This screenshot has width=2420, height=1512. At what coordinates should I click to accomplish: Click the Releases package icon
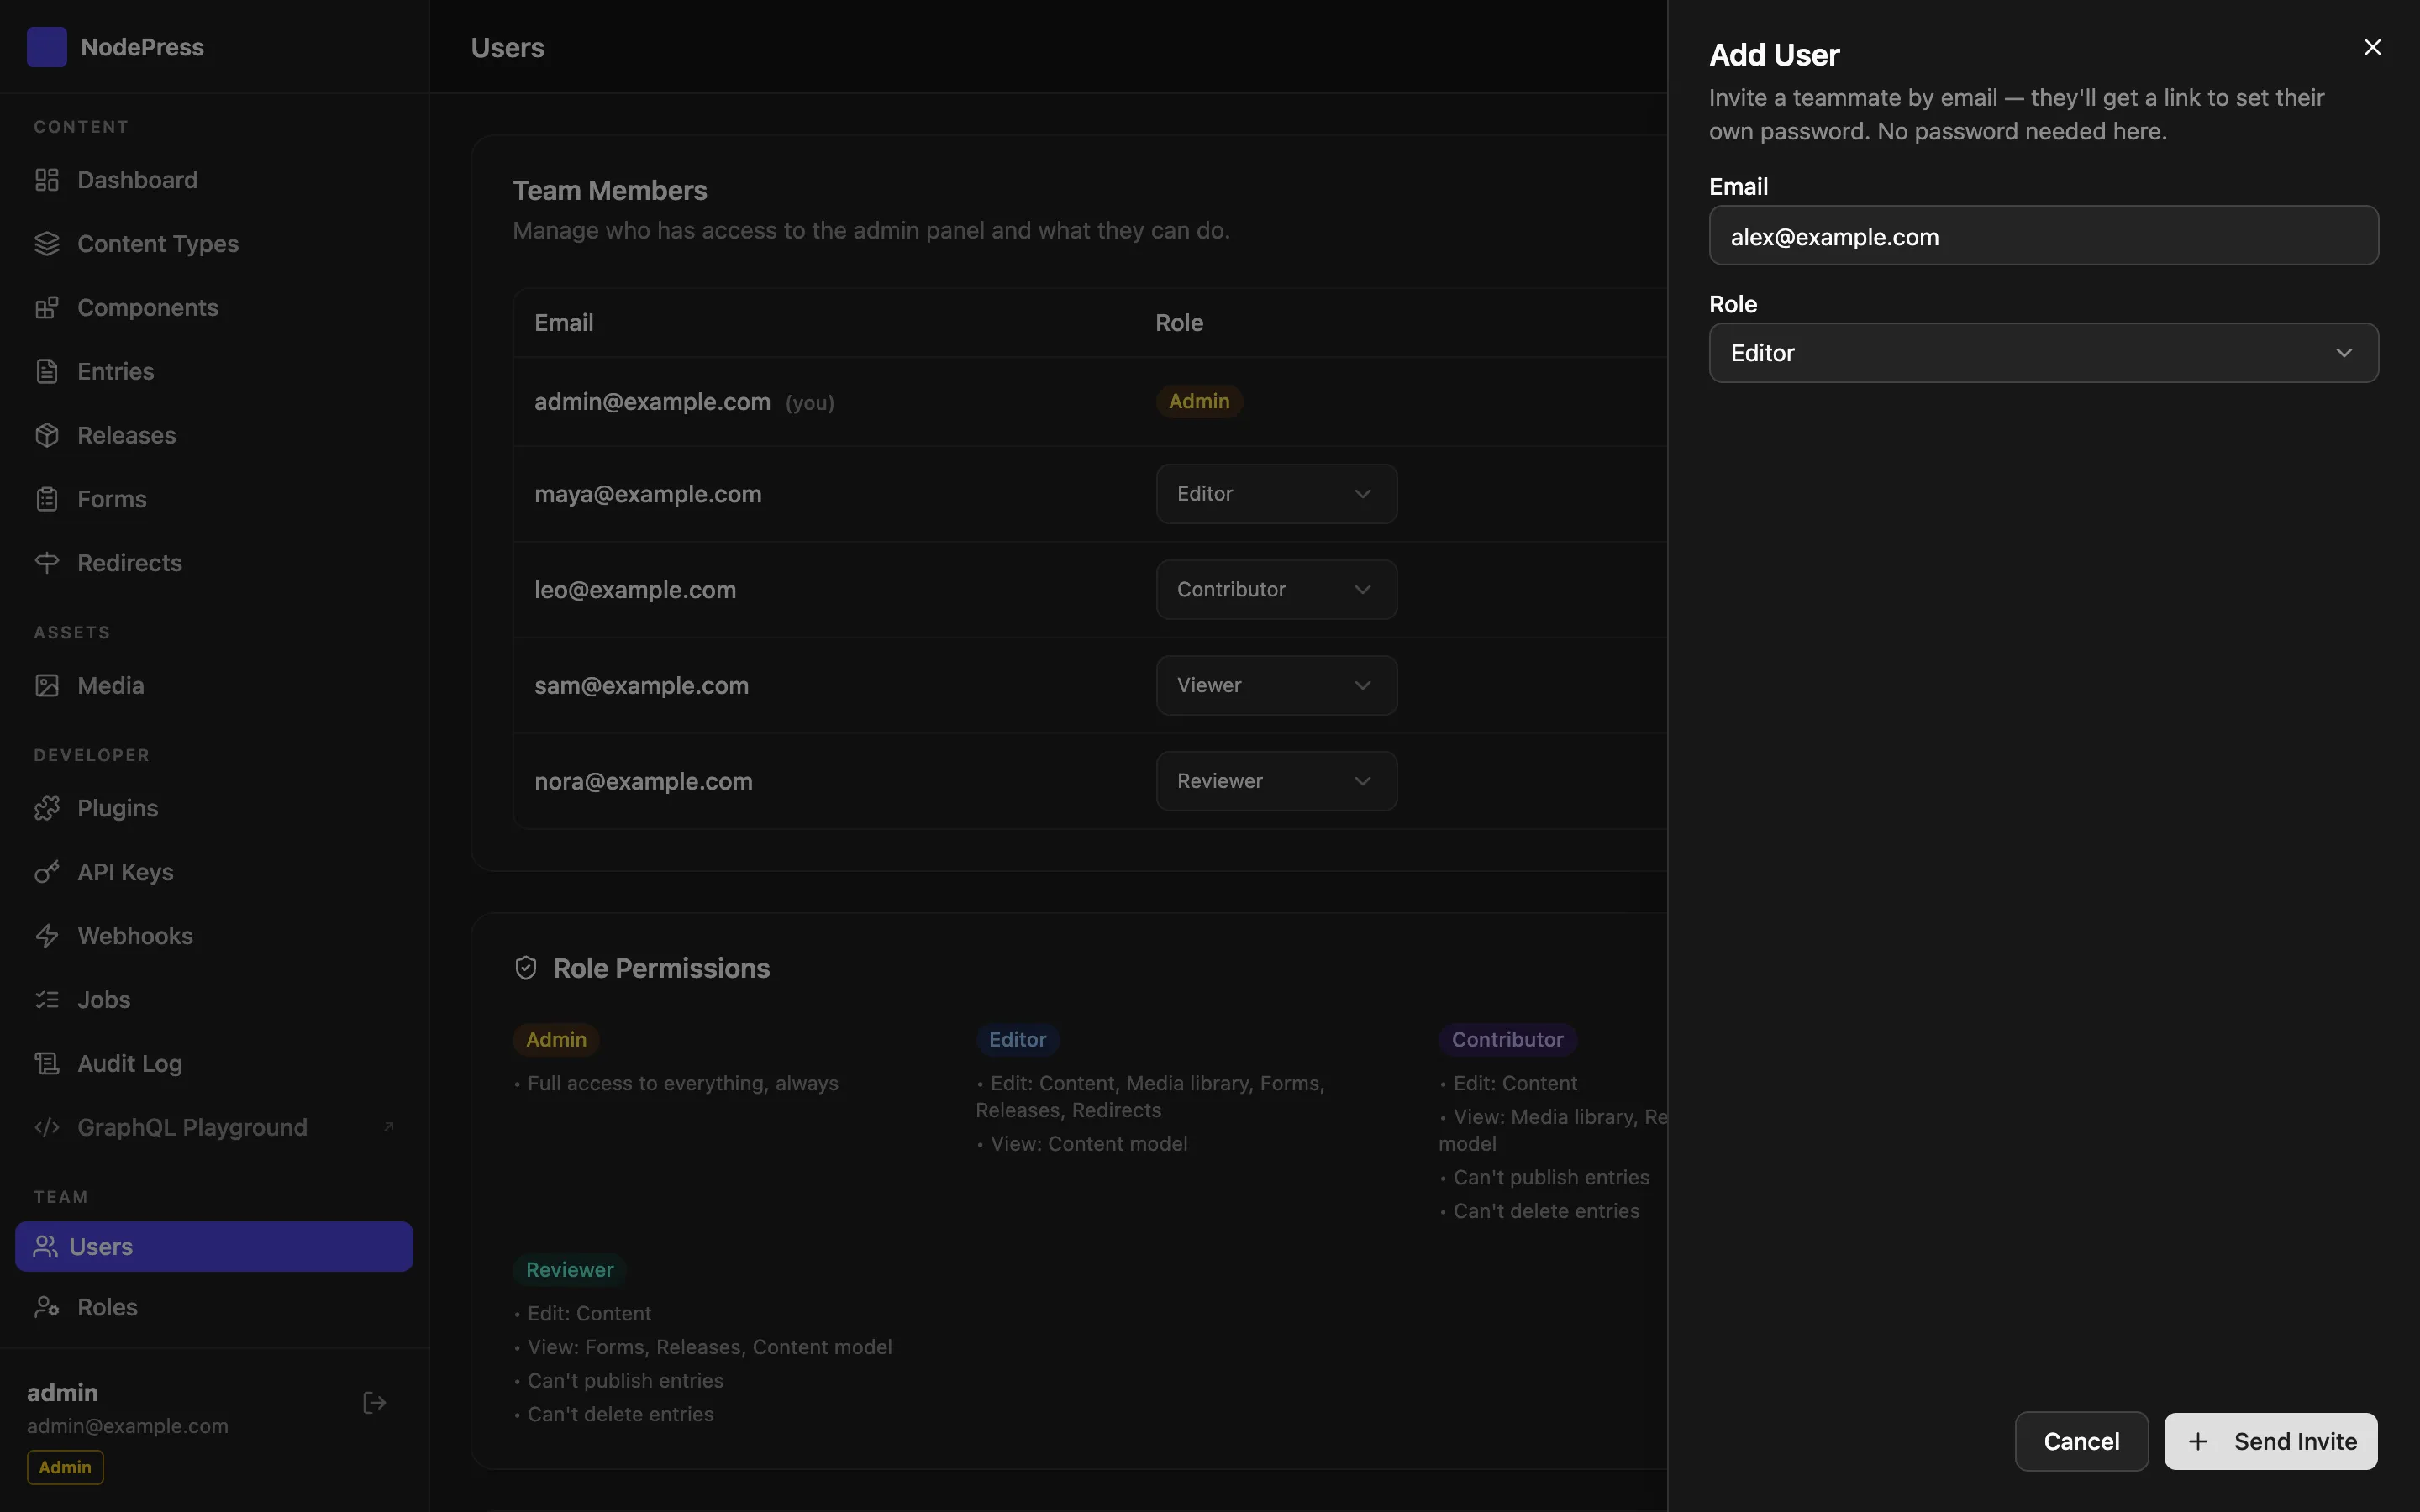click(47, 435)
